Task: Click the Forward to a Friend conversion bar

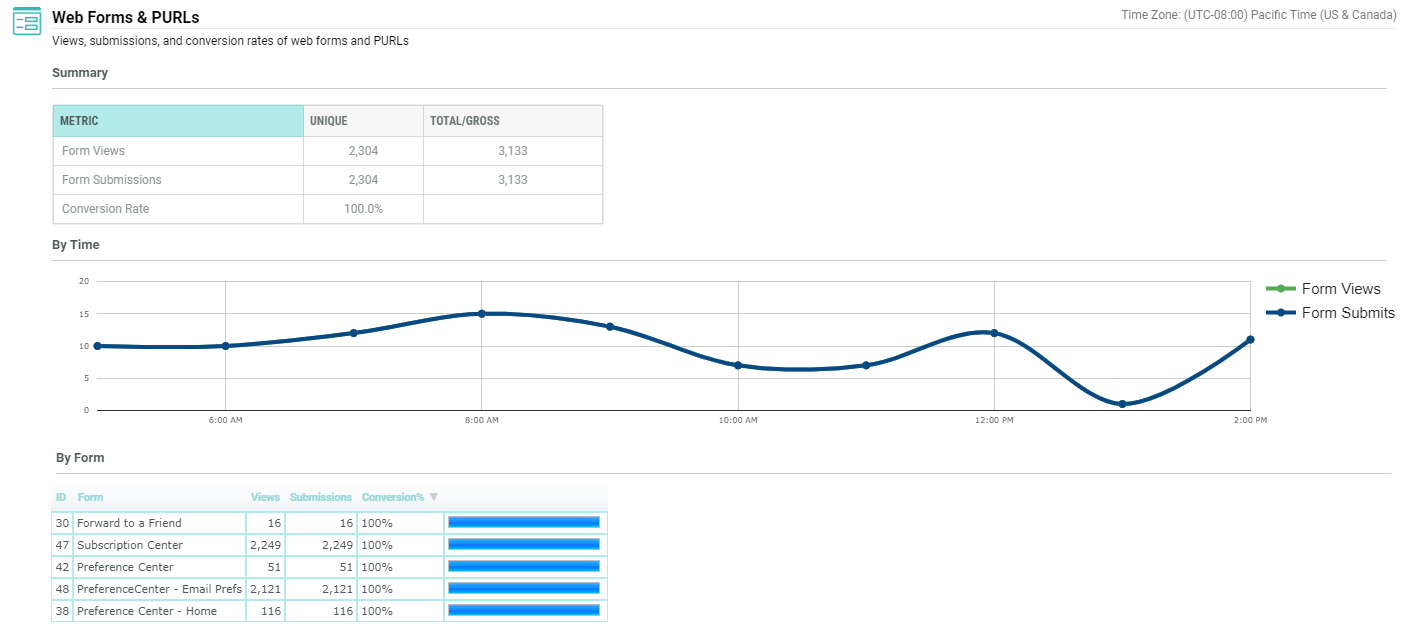Action: (x=524, y=522)
